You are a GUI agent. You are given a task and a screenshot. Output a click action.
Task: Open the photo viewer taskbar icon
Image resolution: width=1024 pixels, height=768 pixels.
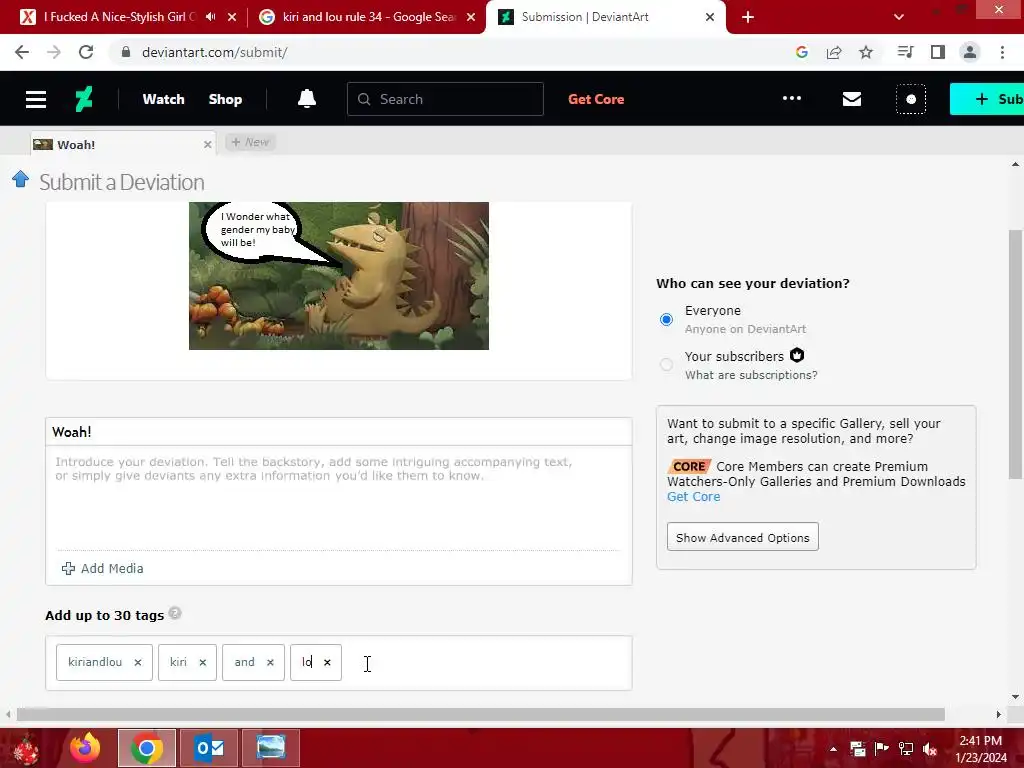271,748
